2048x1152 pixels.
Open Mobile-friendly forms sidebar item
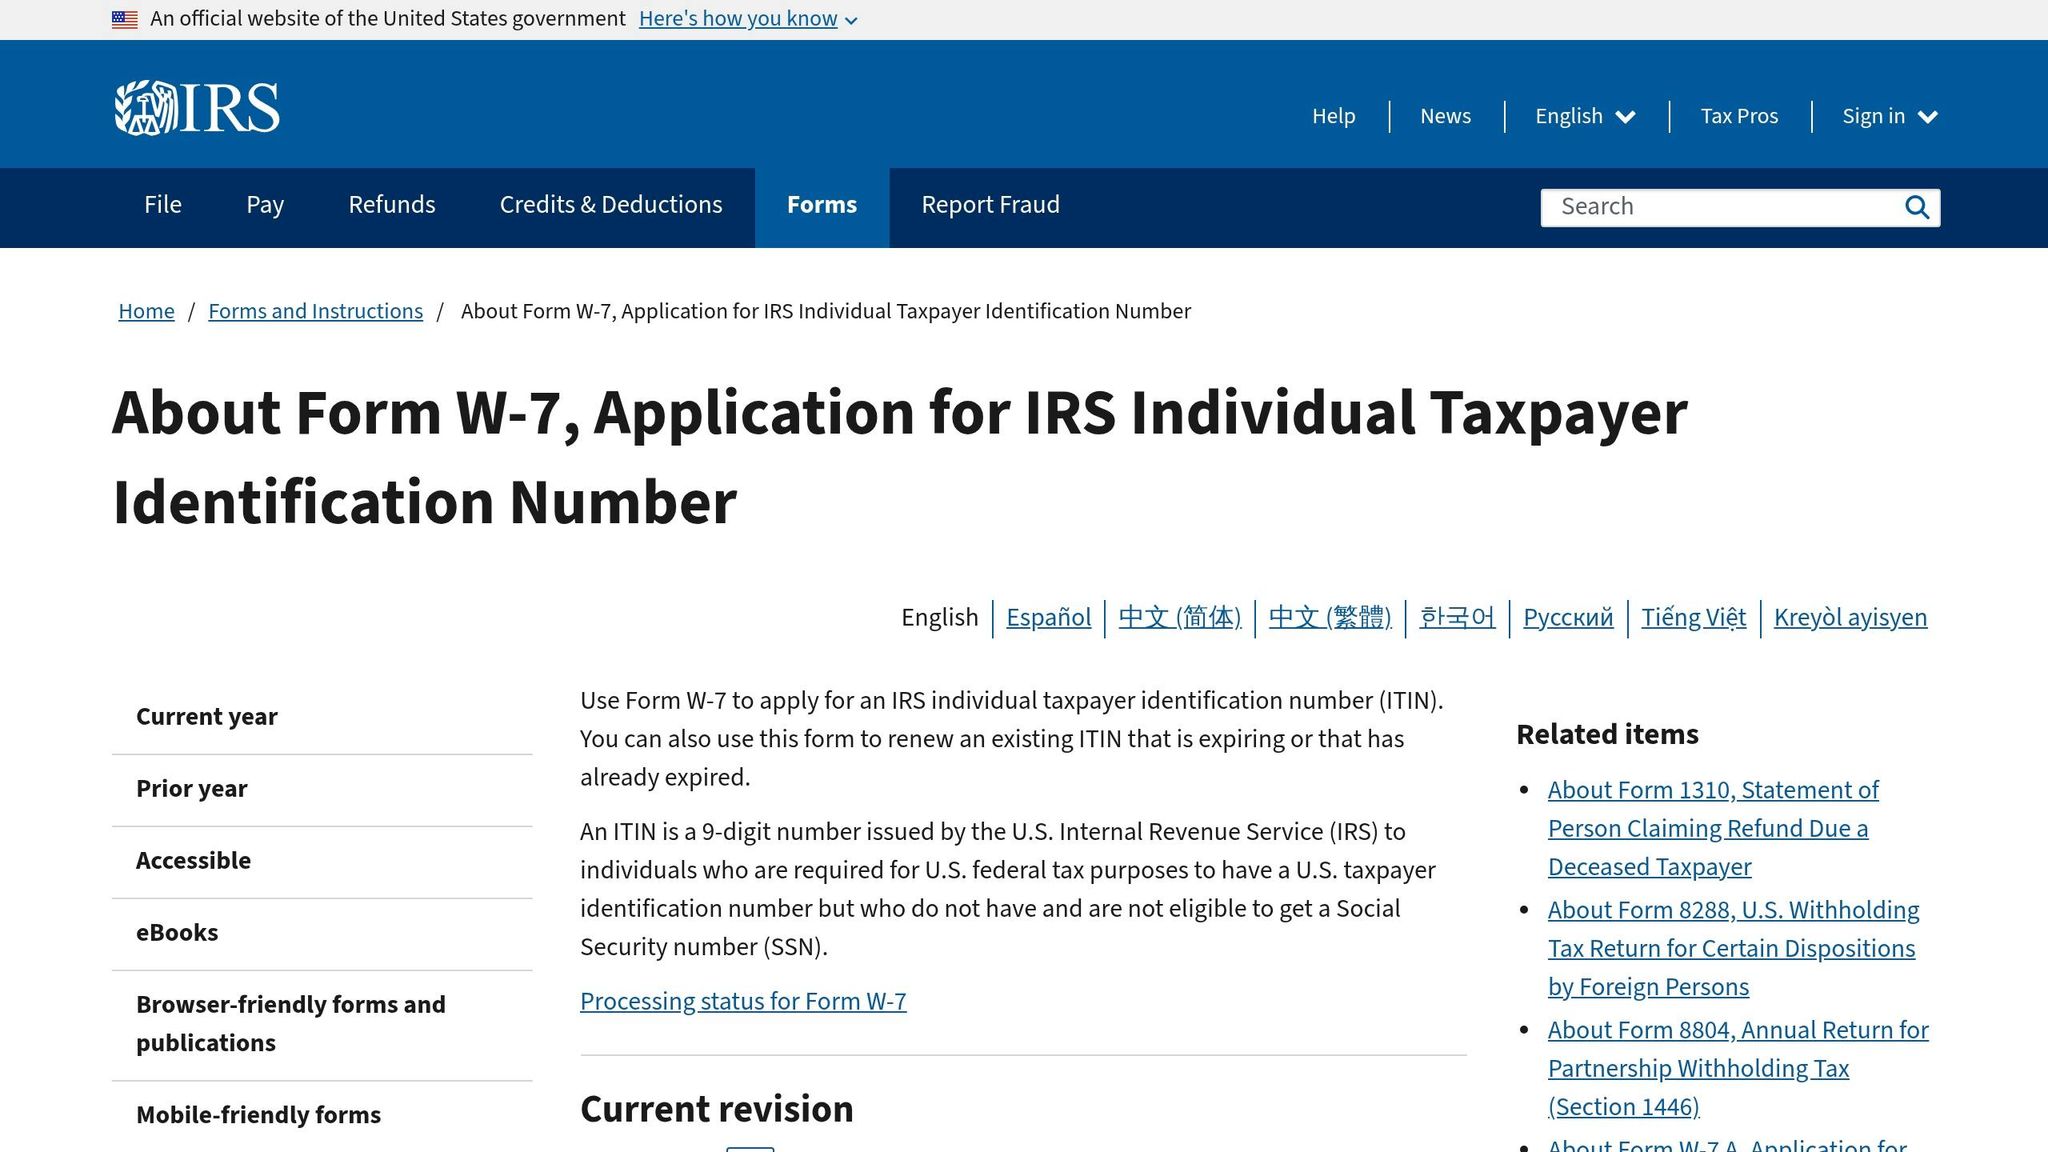click(322, 1116)
